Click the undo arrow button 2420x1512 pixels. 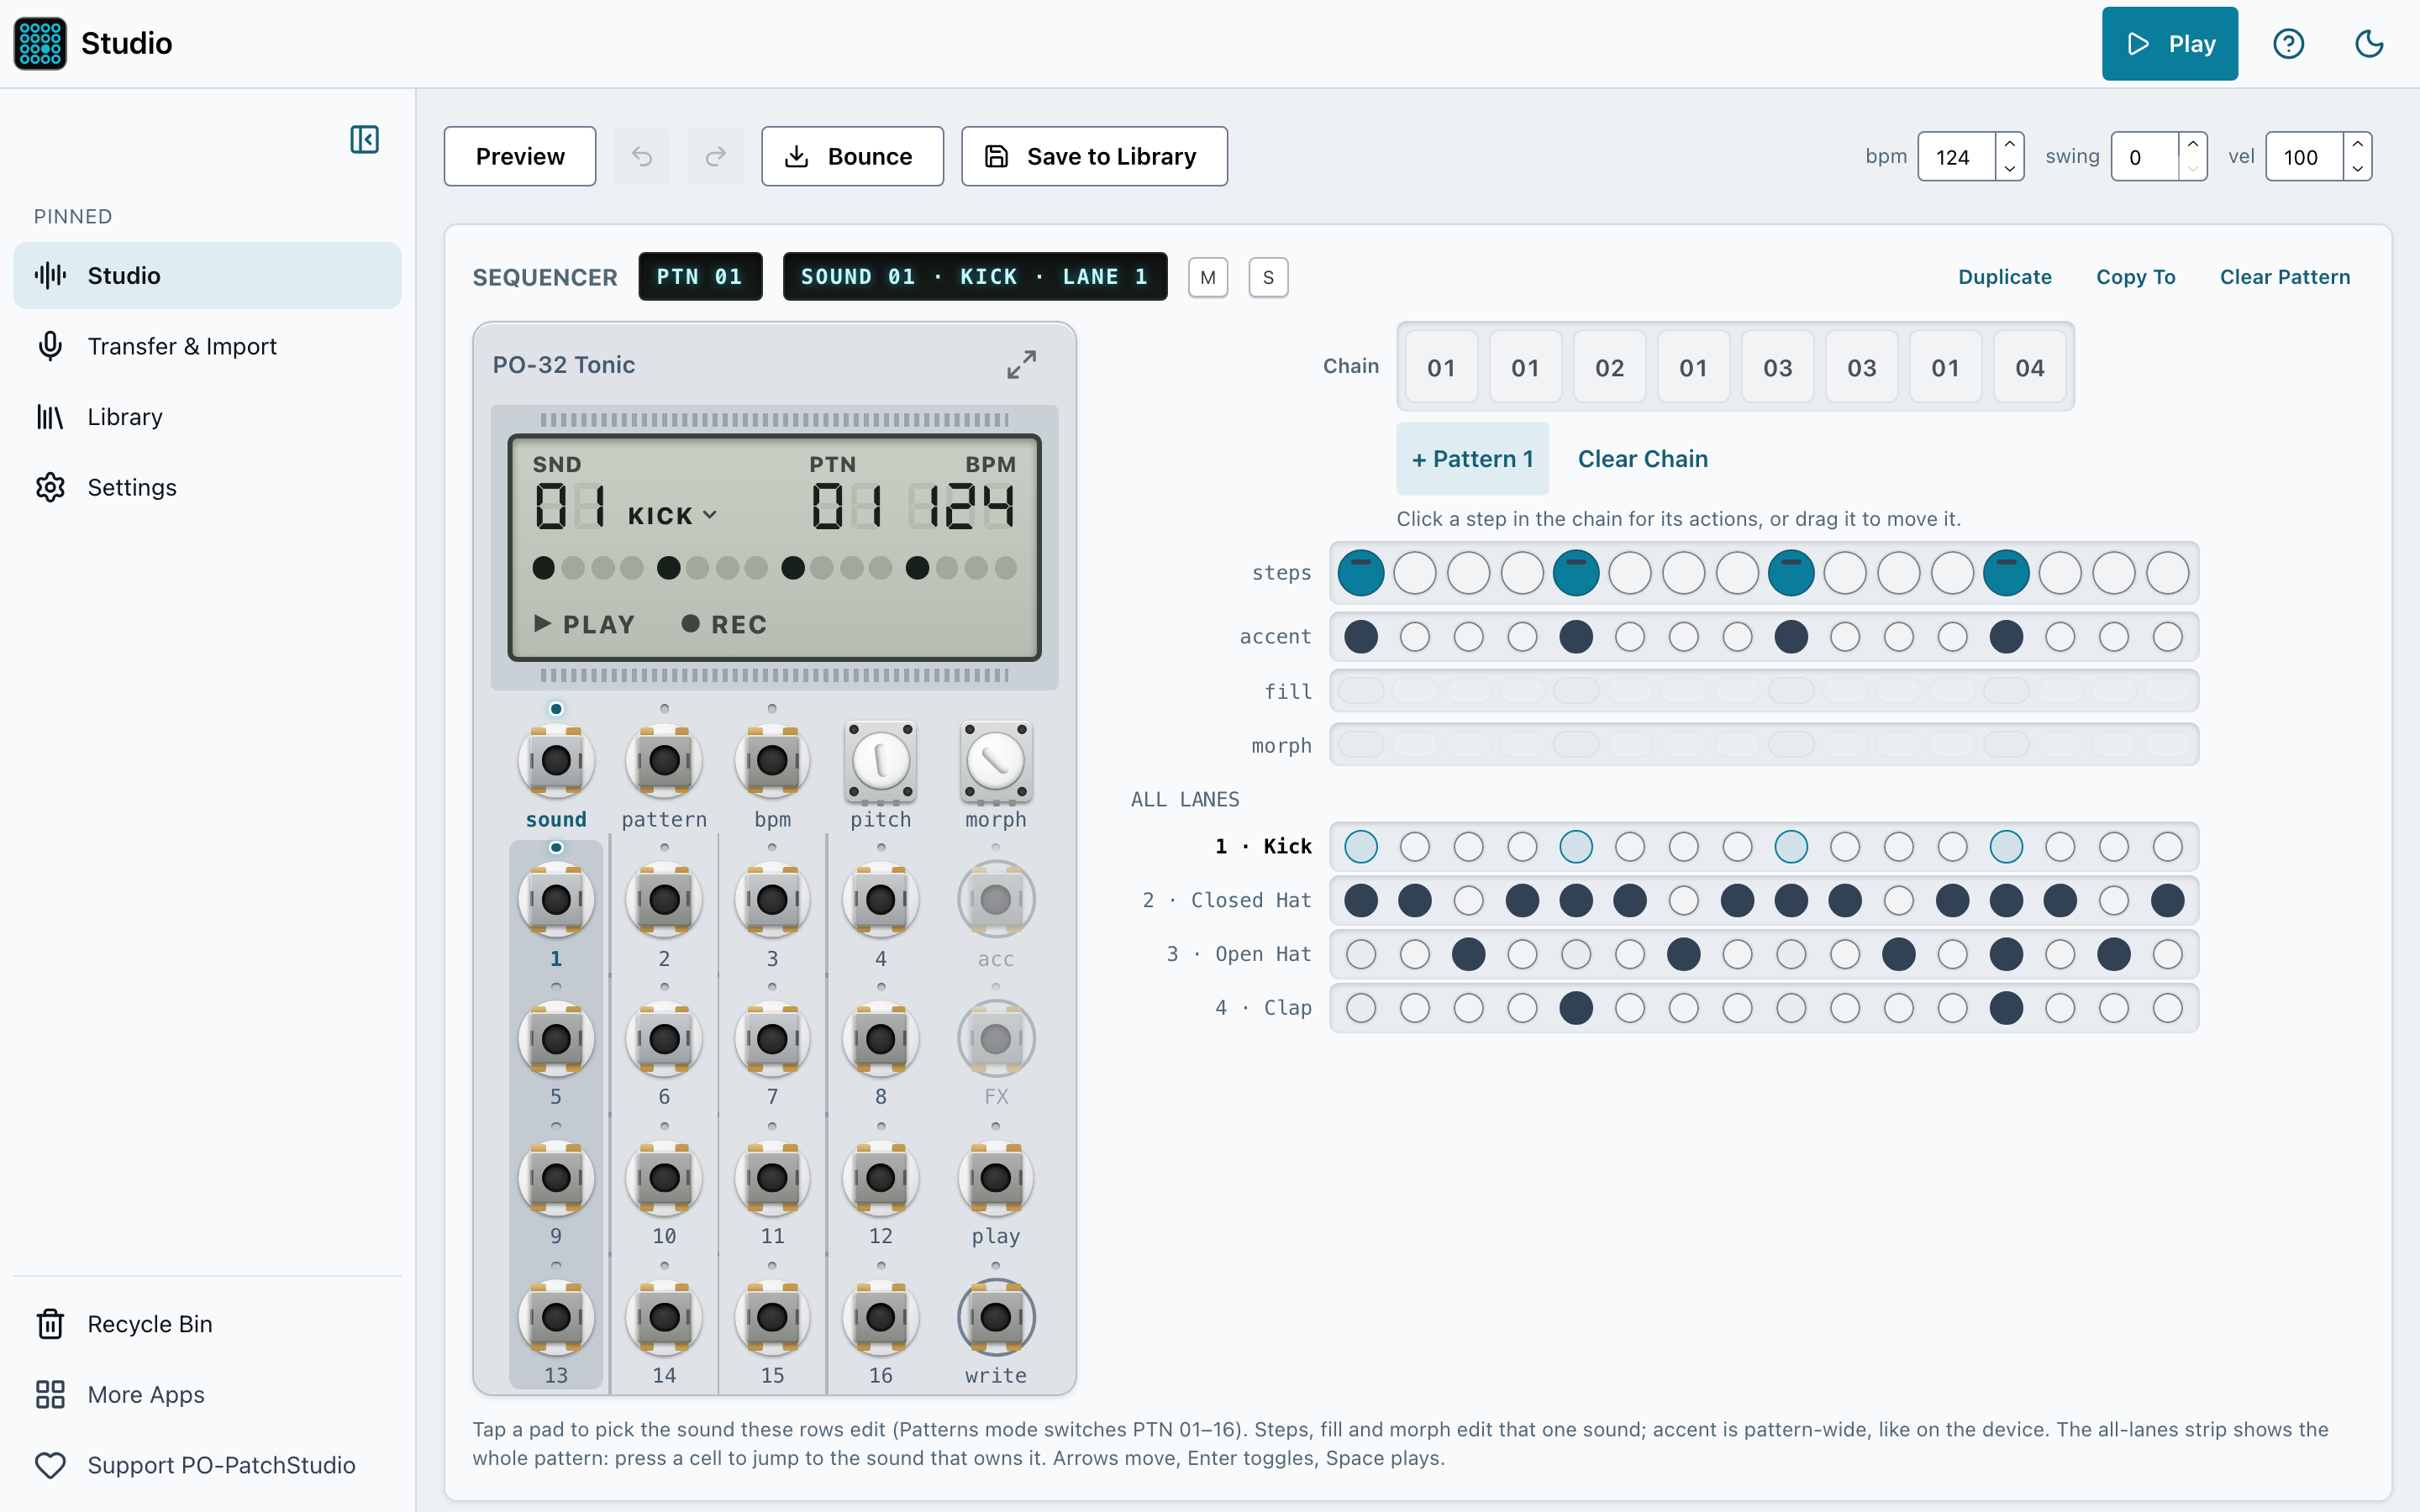coord(642,156)
